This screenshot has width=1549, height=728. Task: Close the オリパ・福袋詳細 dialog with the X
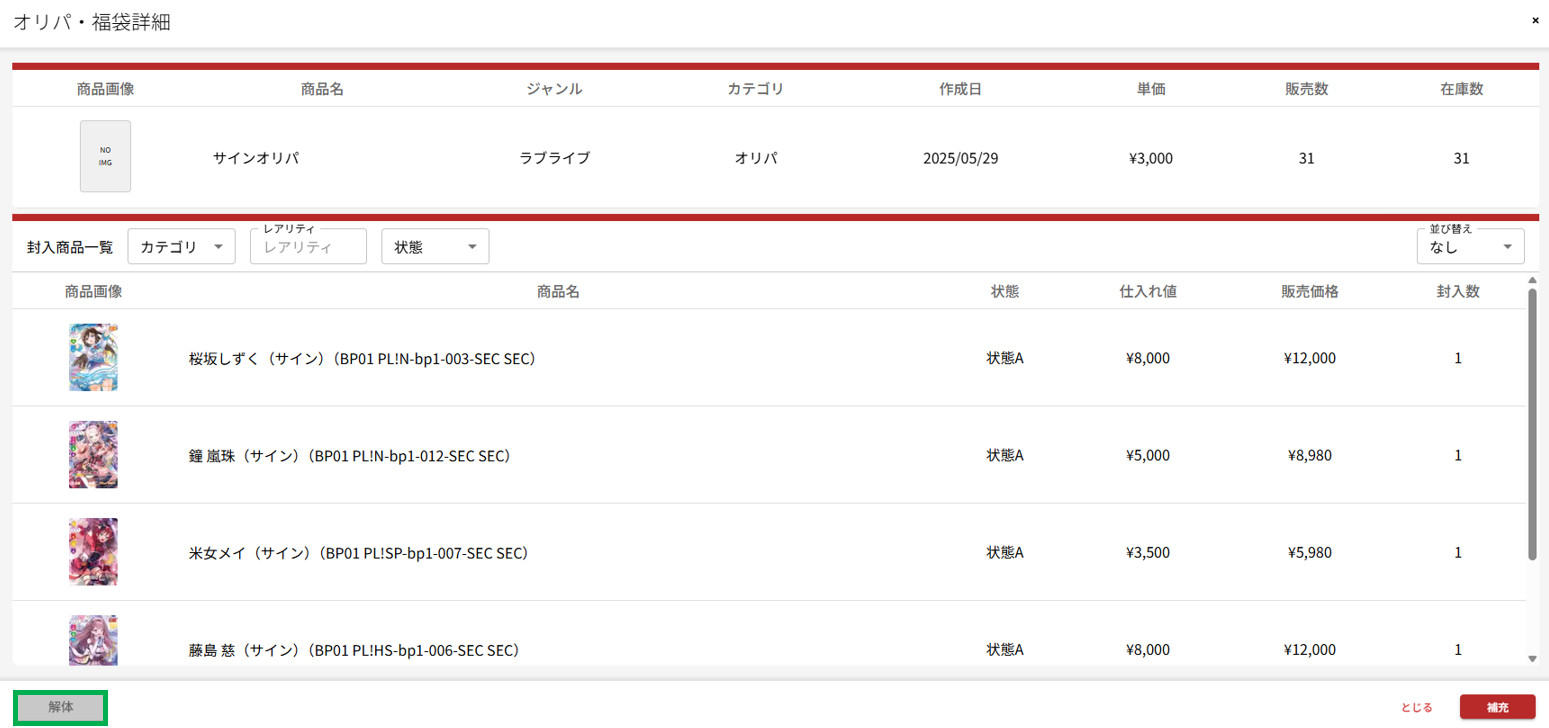[x=1535, y=20]
